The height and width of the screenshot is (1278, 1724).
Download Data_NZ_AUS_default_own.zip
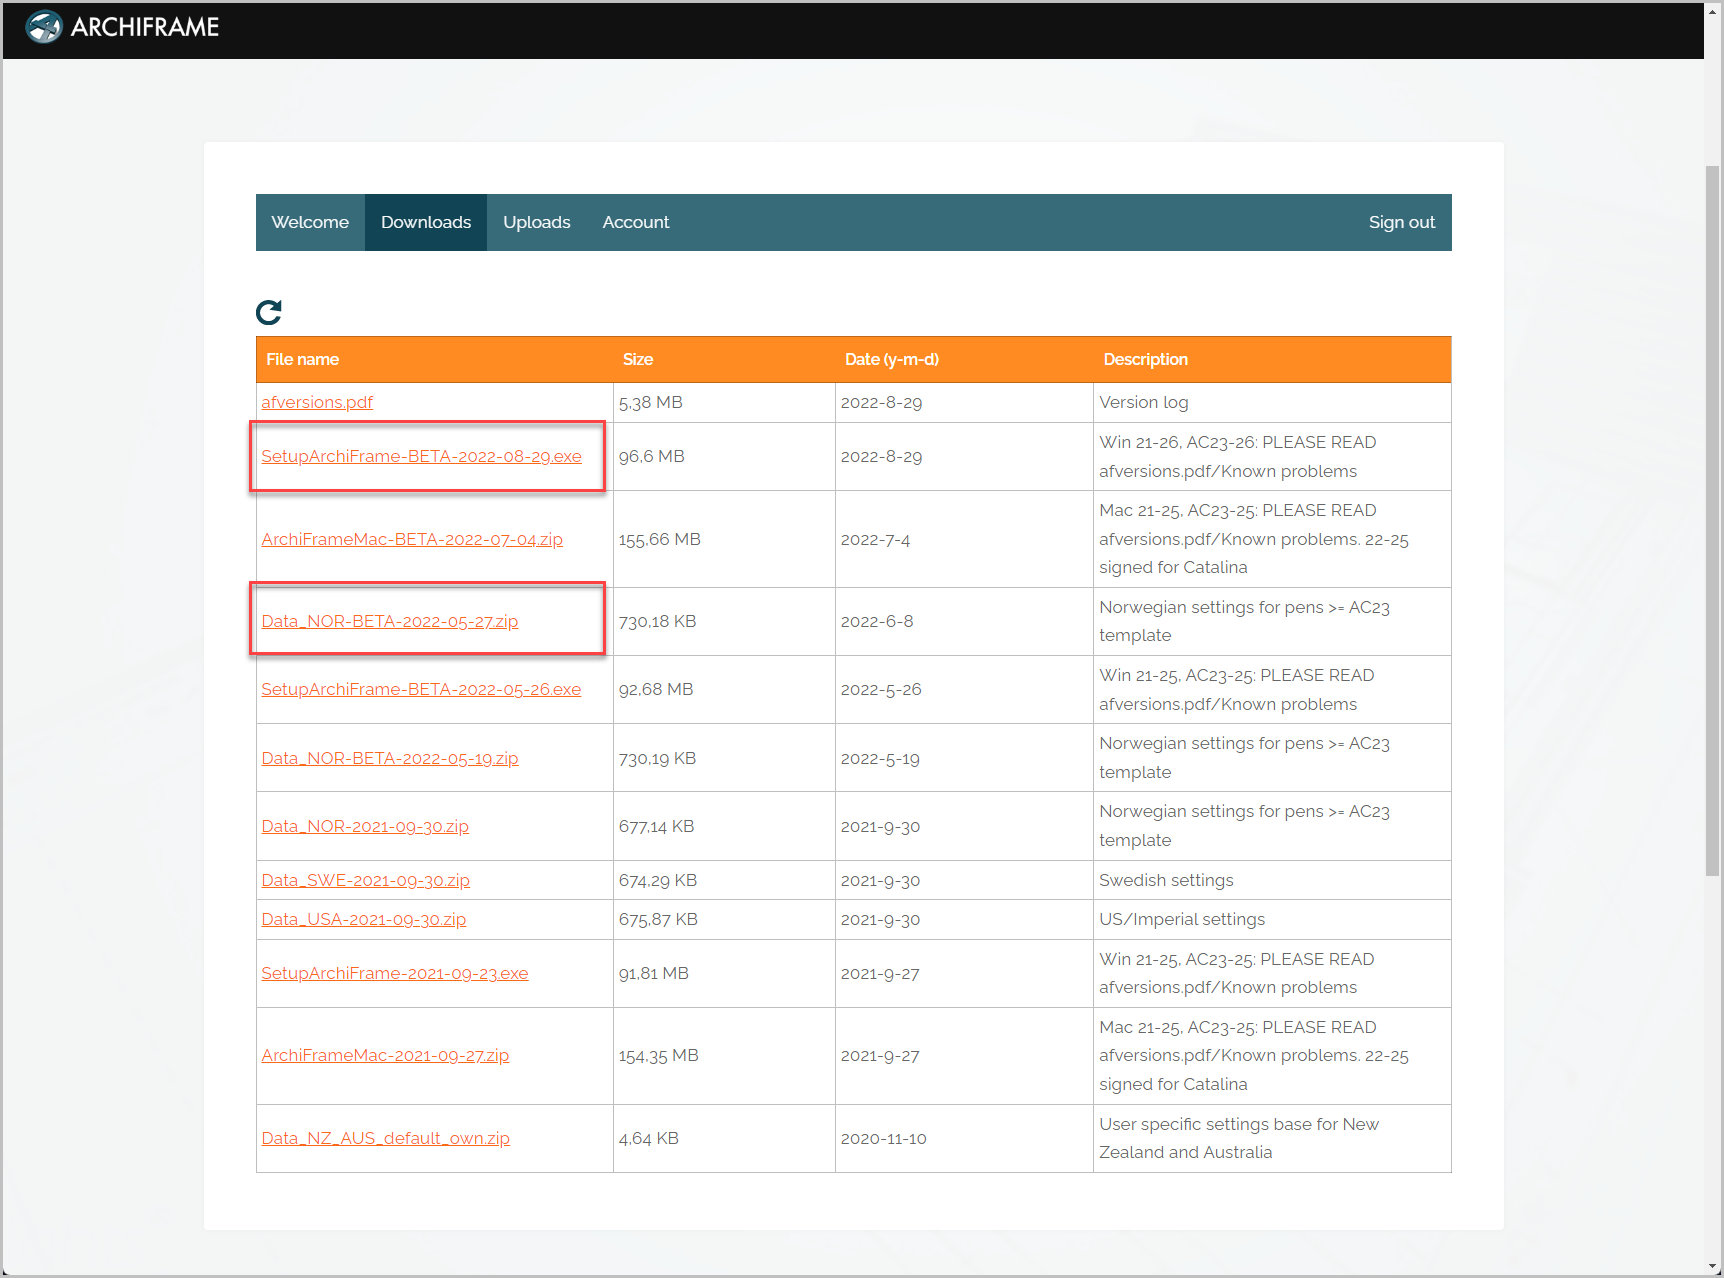coord(386,1138)
